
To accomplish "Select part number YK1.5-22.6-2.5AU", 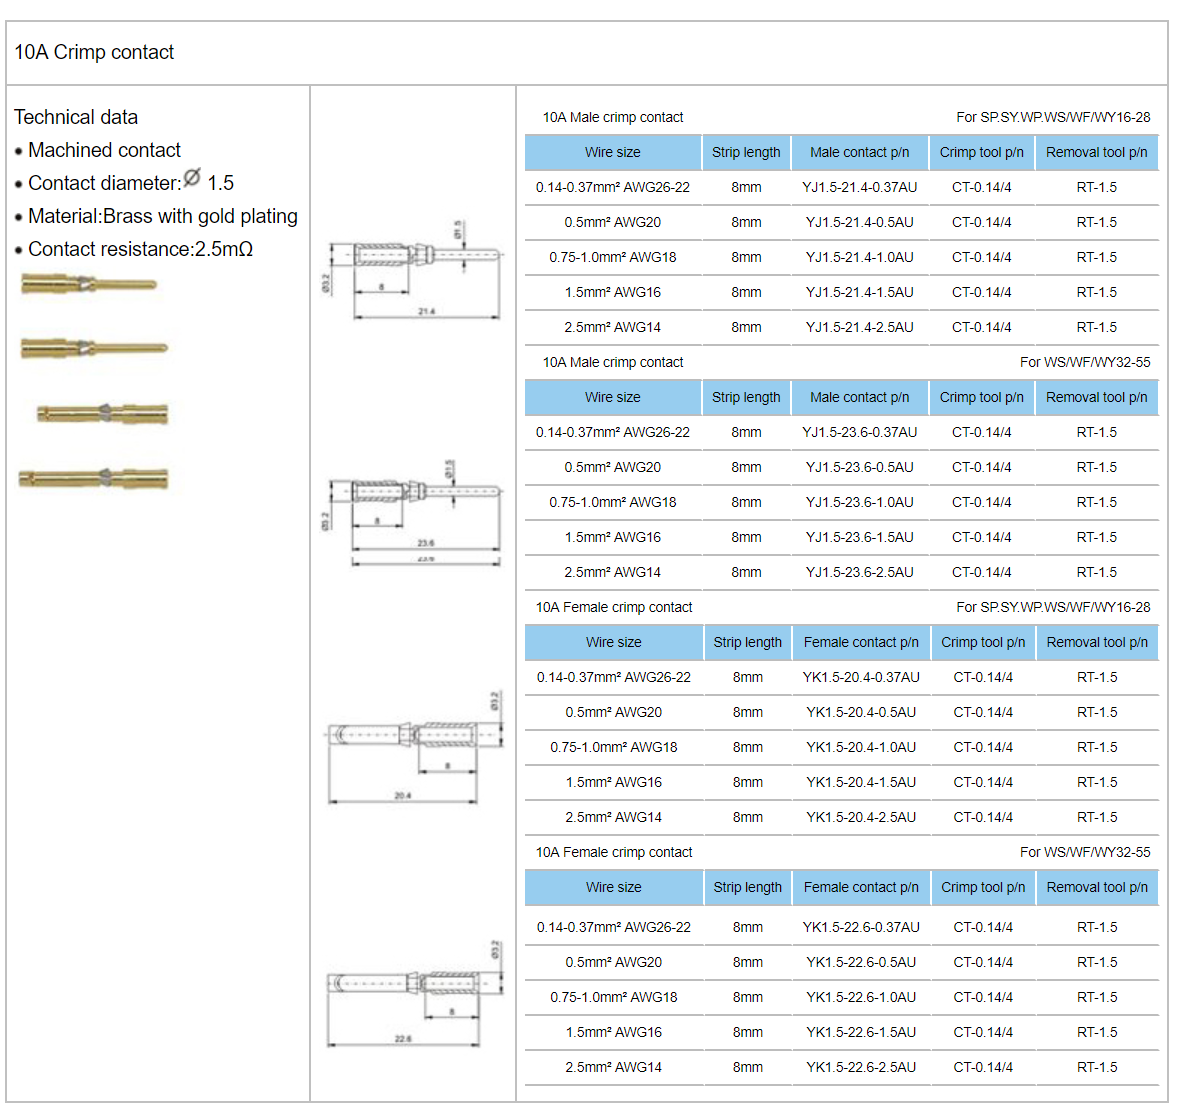I will [861, 1067].
